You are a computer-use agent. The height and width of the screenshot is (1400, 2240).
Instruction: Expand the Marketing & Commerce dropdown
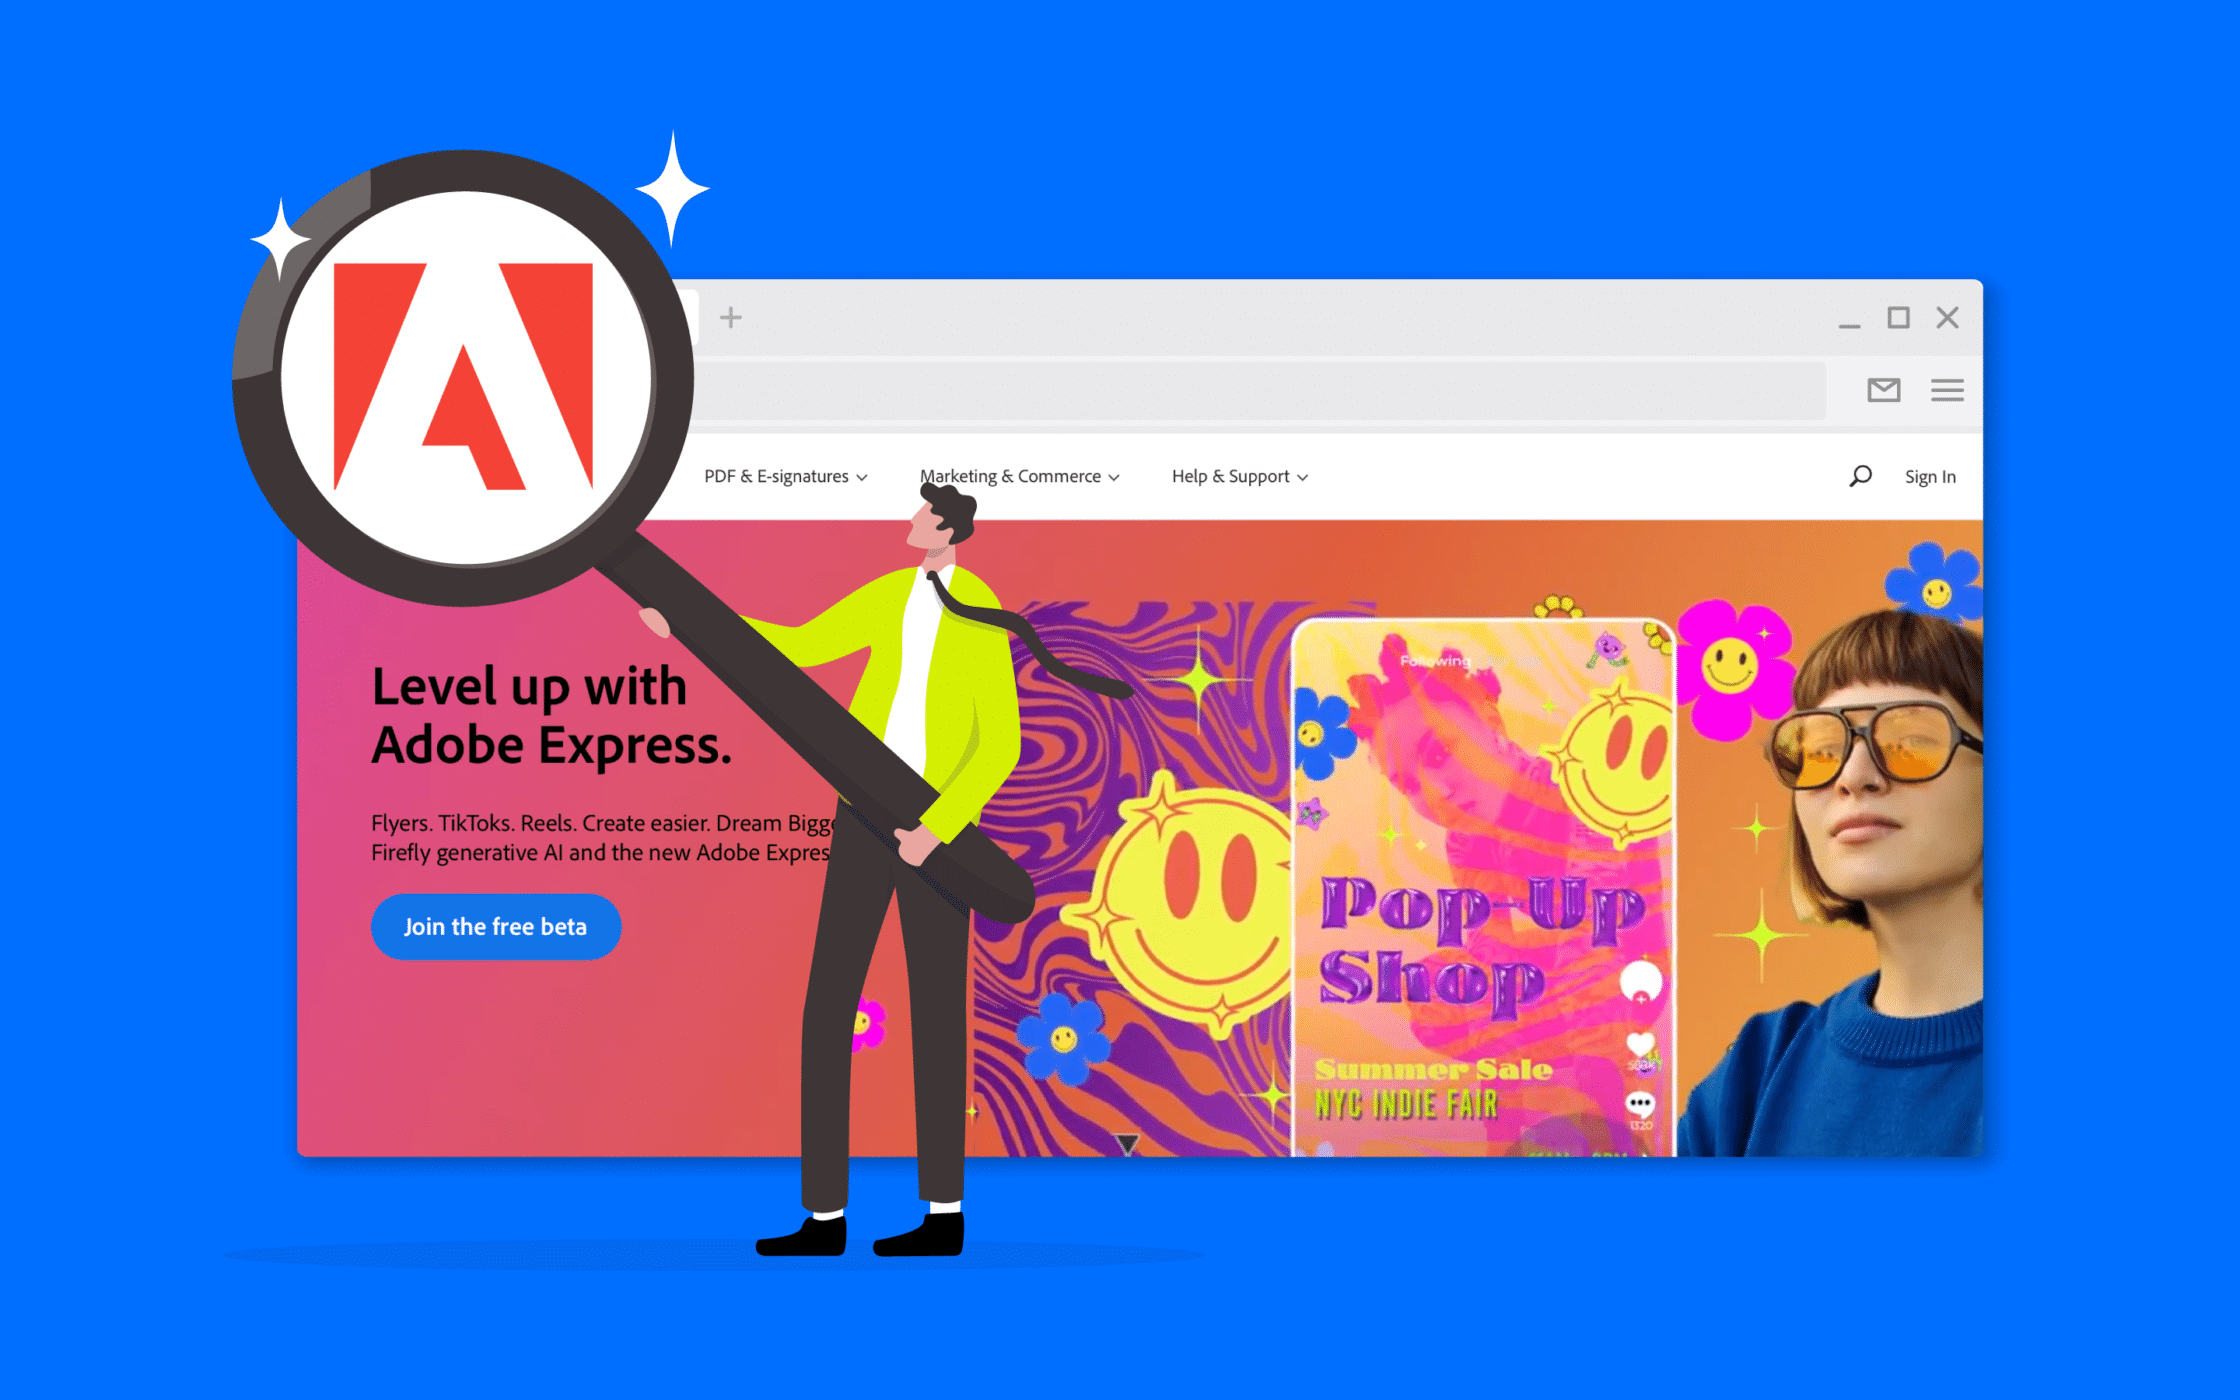(x=1018, y=476)
